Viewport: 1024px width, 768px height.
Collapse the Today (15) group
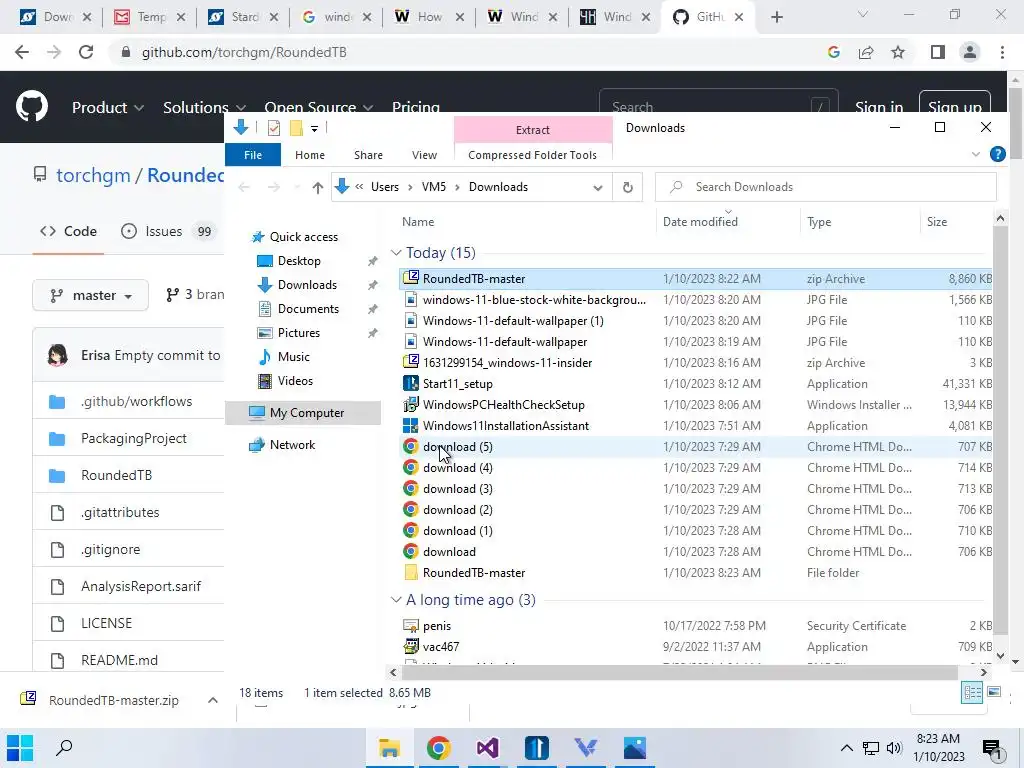[396, 253]
